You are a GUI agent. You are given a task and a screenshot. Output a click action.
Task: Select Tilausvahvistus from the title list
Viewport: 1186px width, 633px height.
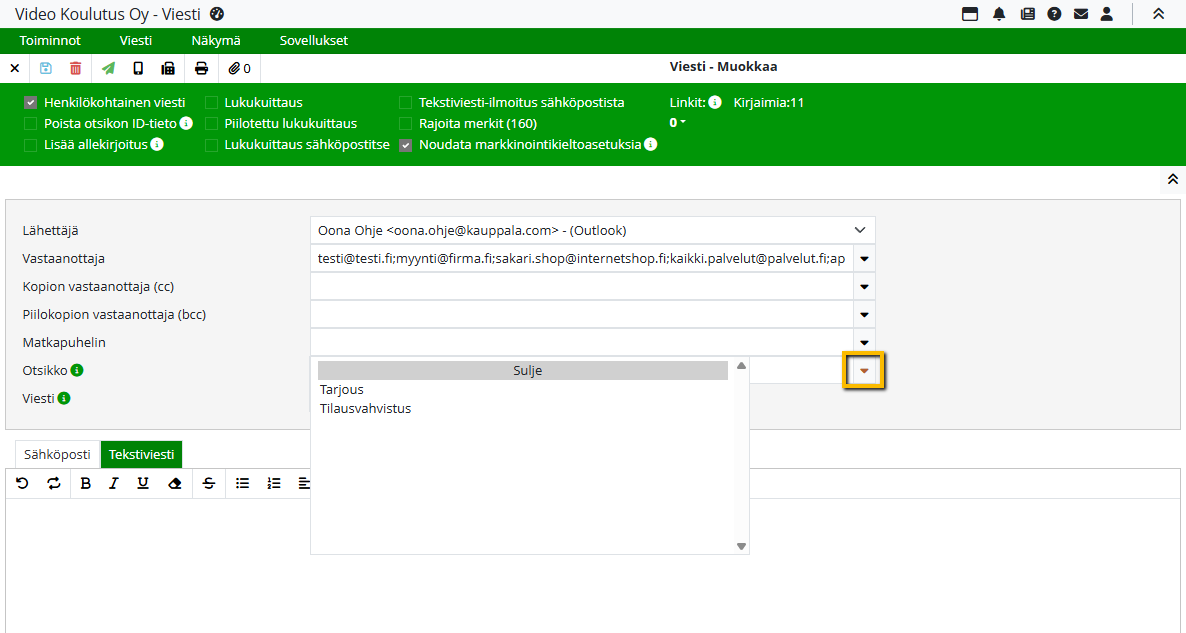click(x=365, y=408)
